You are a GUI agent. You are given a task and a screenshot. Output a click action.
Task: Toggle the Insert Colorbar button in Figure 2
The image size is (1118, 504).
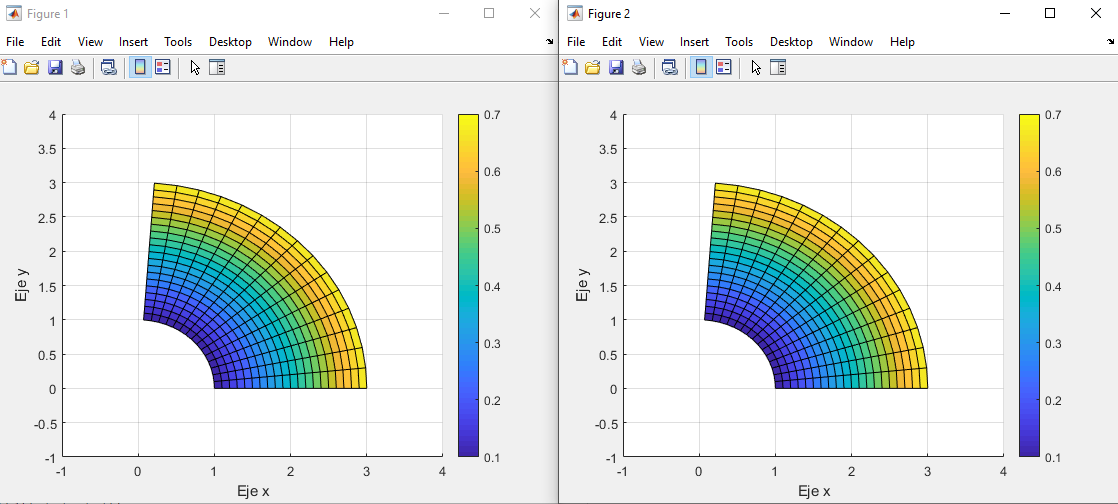tap(701, 67)
